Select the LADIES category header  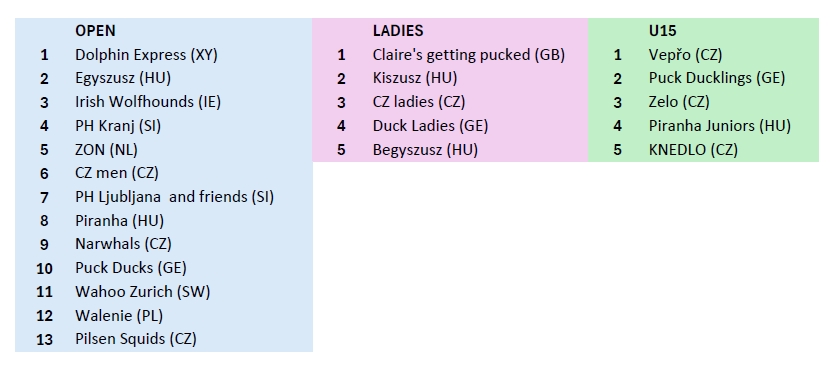[x=398, y=30]
